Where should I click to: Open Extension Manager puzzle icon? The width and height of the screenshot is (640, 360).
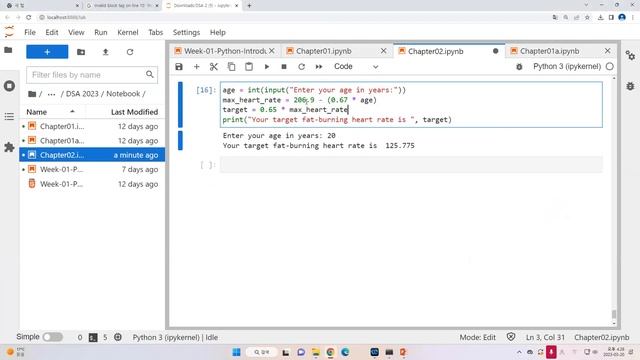click(9, 147)
